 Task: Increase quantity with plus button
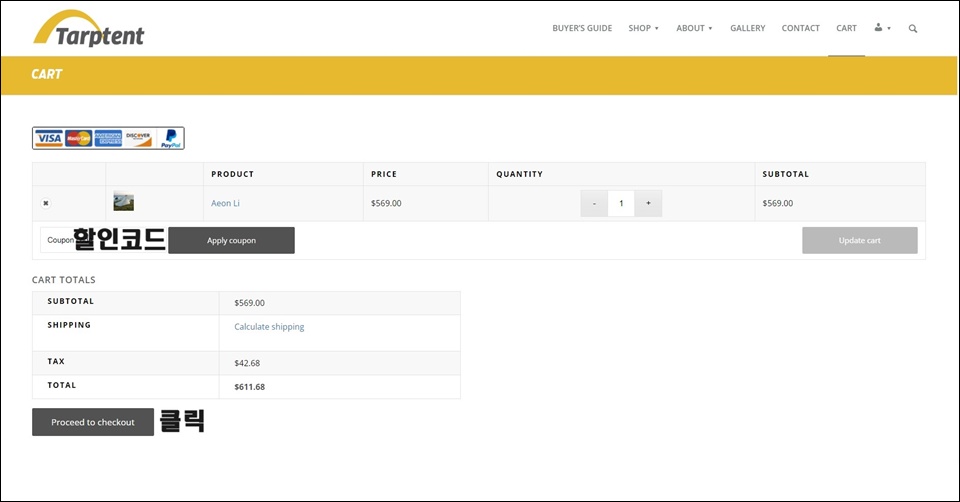pos(648,203)
